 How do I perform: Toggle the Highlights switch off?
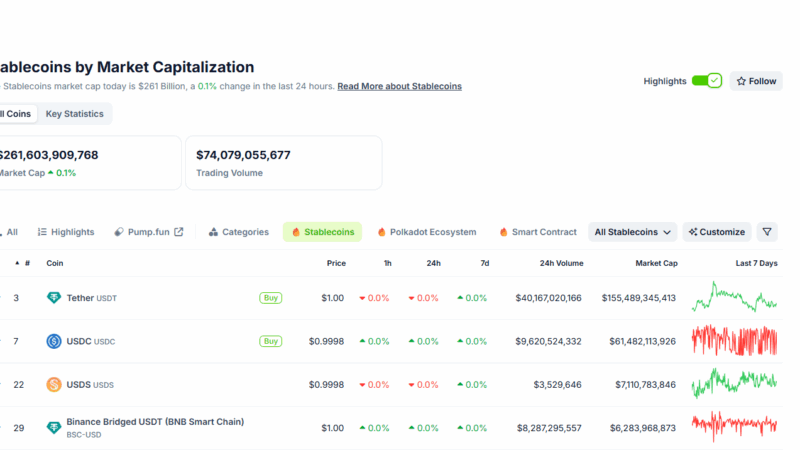[x=707, y=81]
